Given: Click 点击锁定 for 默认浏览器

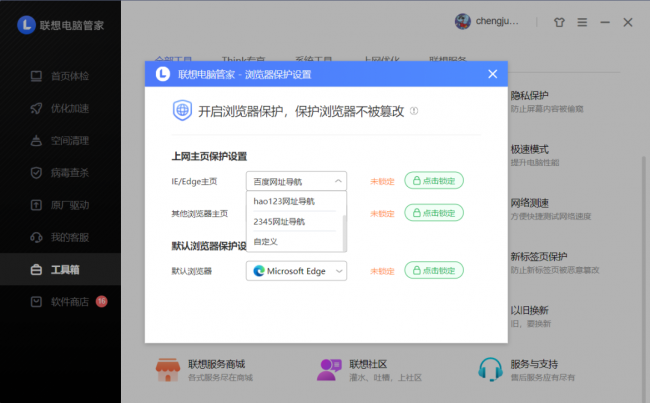Looking at the screenshot, I should 434,270.
